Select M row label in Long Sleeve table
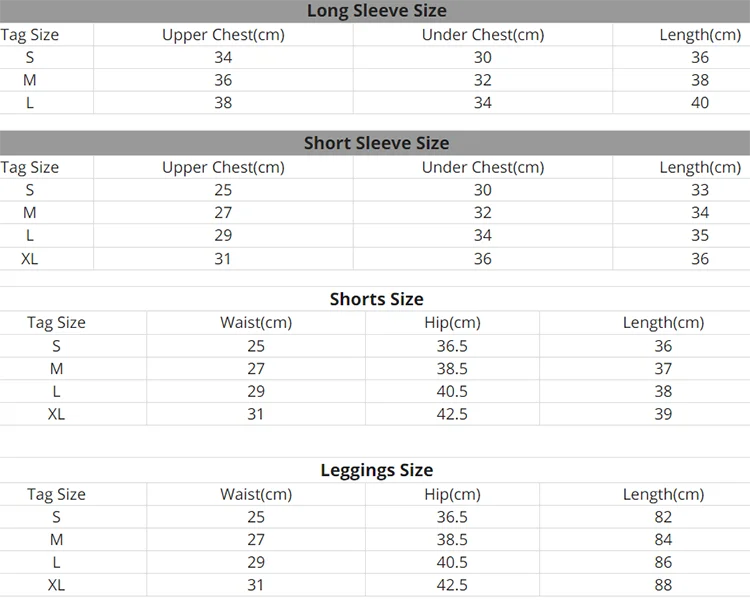The image size is (750, 600). (30, 80)
